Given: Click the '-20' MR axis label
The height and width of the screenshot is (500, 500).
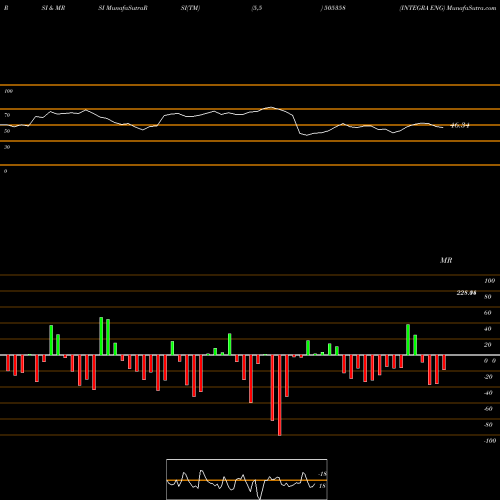Looking at the screenshot, I should coord(488,377).
